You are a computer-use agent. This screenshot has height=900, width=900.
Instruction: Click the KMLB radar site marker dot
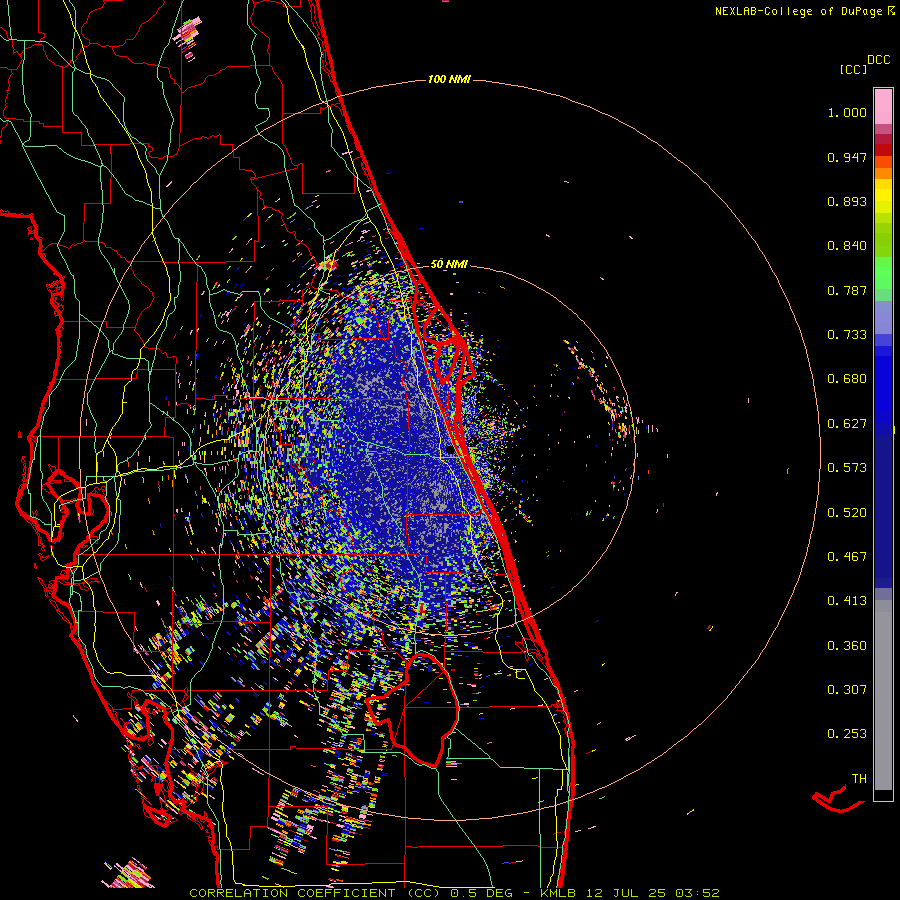pos(450,451)
